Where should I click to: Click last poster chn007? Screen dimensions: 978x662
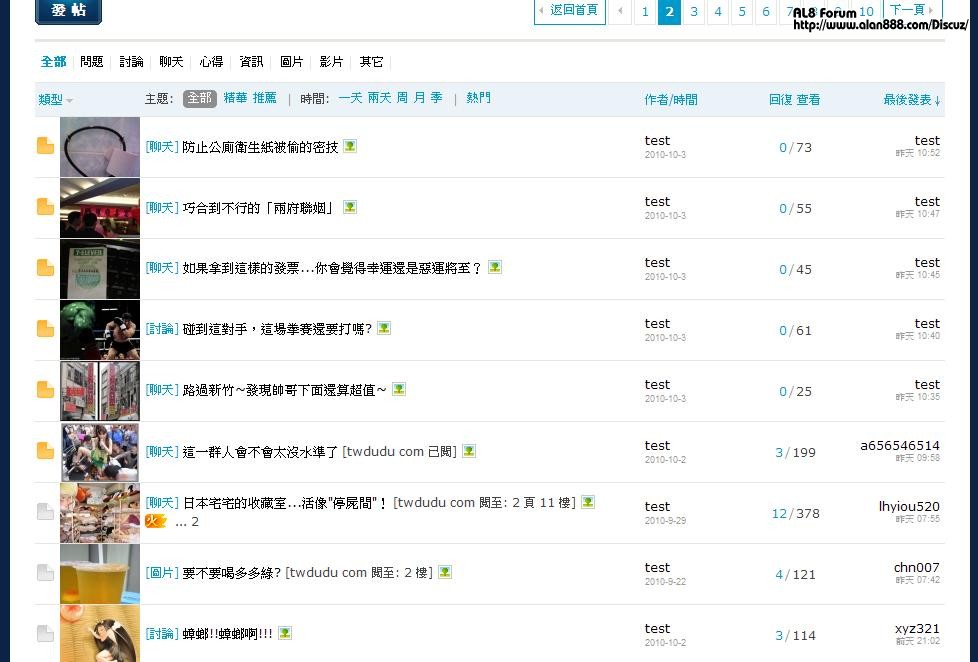[916, 568]
